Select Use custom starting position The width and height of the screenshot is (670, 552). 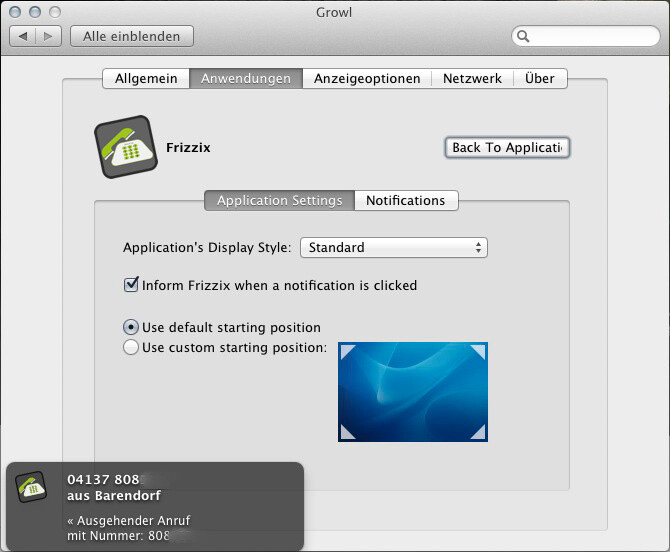pyautogui.click(x=131, y=348)
